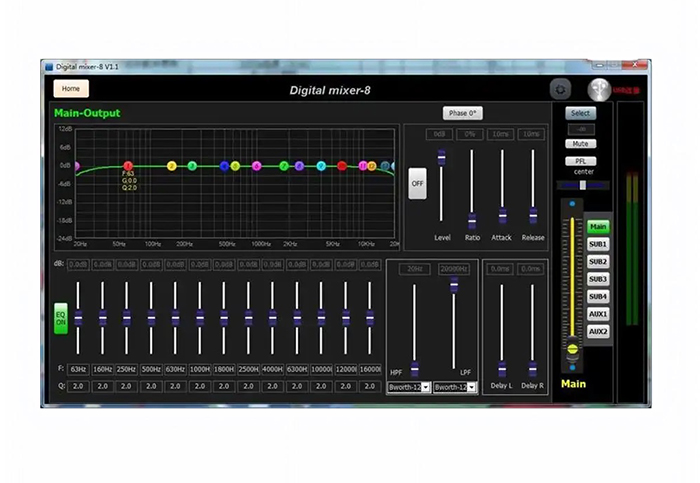This screenshot has height=483, width=700.
Task: Click the Phase 0° button
Action: (463, 113)
